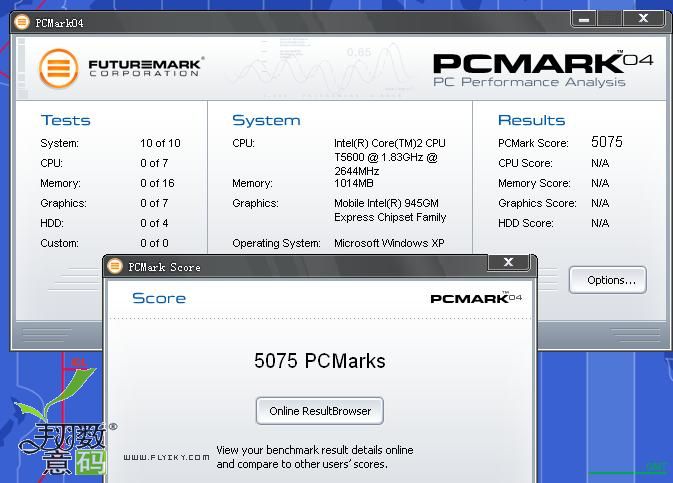Viewport: 673px width, 483px height.
Task: Click the '0 of 7' value next to Graphics tests
Action: pyautogui.click(x=154, y=203)
